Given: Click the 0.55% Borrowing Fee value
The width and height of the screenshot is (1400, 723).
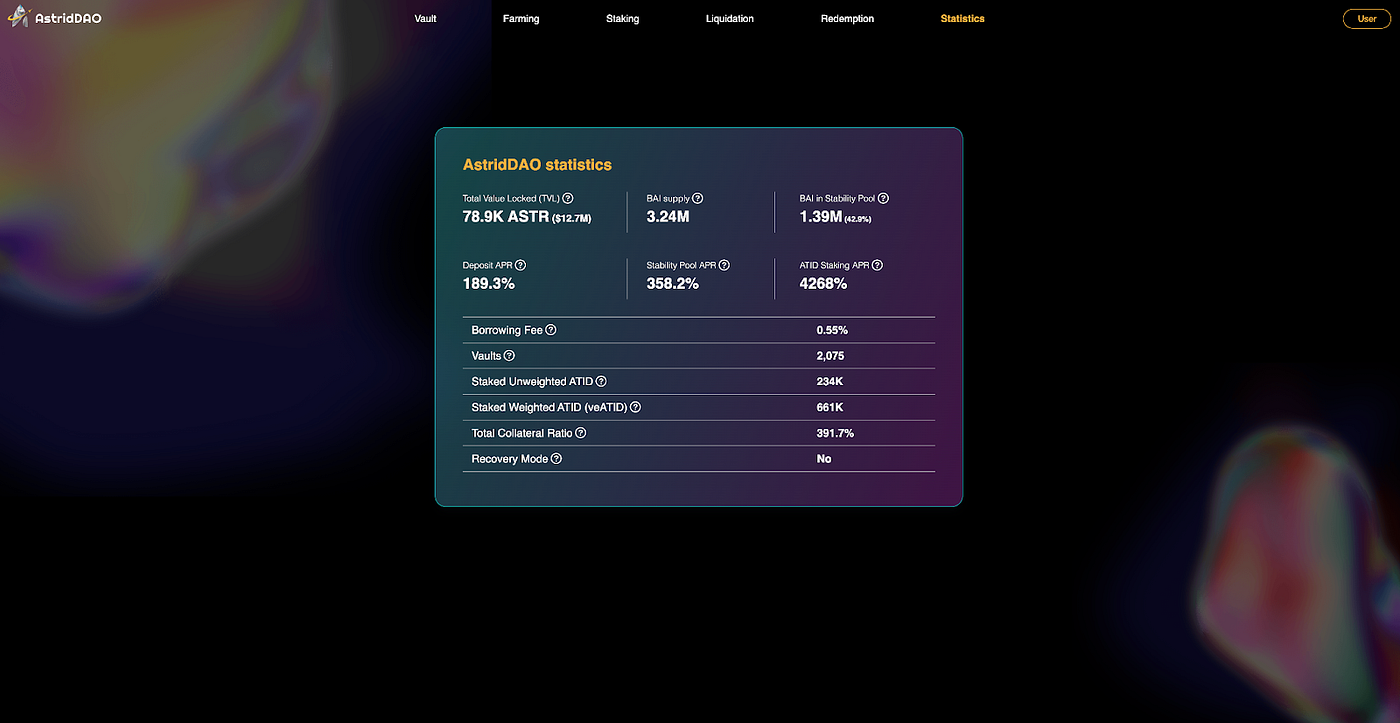Looking at the screenshot, I should point(832,330).
